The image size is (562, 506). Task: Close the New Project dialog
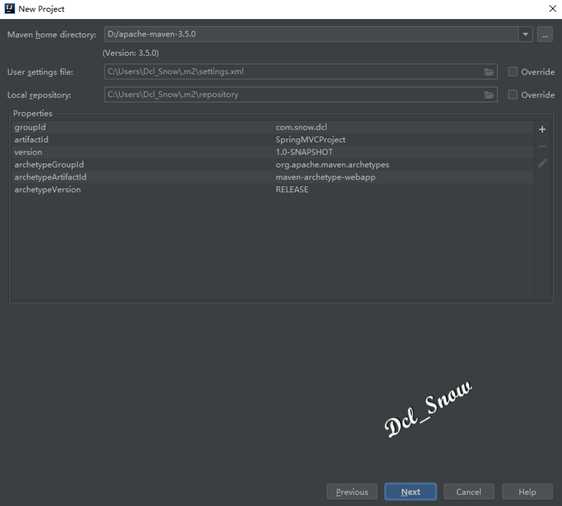pos(552,9)
